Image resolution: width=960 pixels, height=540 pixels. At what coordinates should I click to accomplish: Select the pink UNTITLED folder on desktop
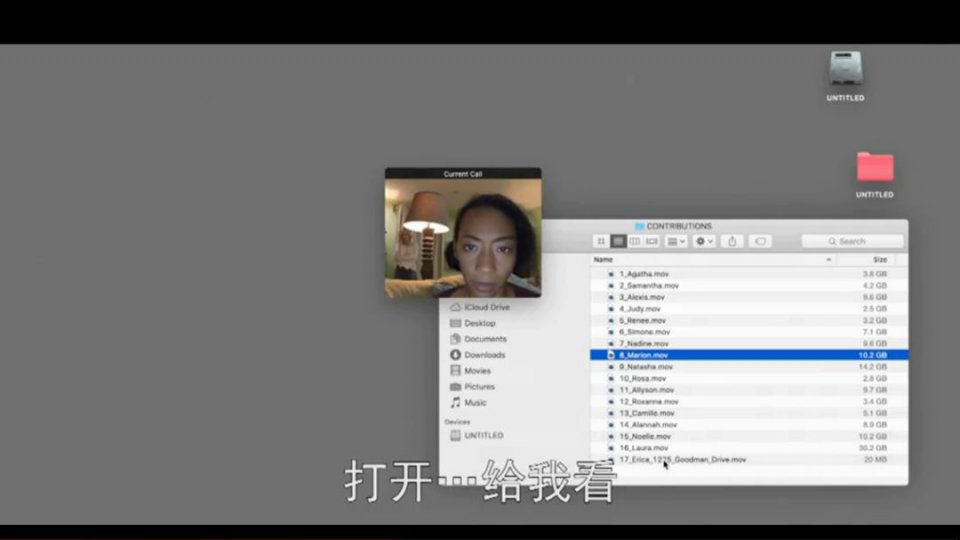pyautogui.click(x=874, y=167)
